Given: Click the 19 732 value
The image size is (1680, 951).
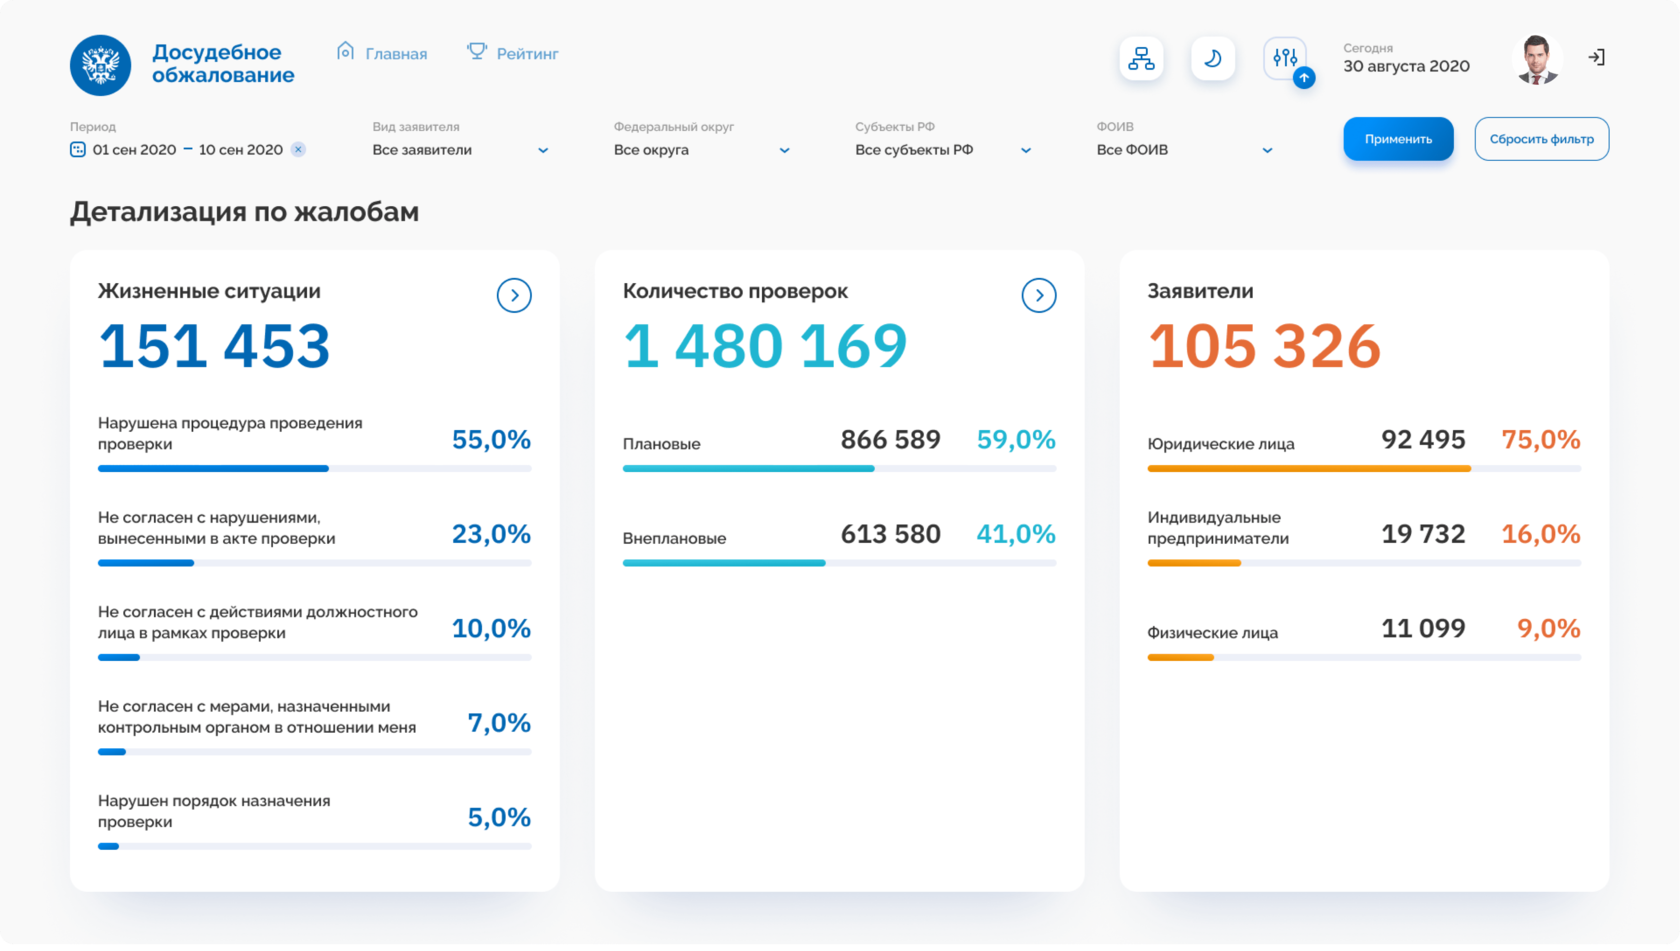Looking at the screenshot, I should click(1423, 535).
